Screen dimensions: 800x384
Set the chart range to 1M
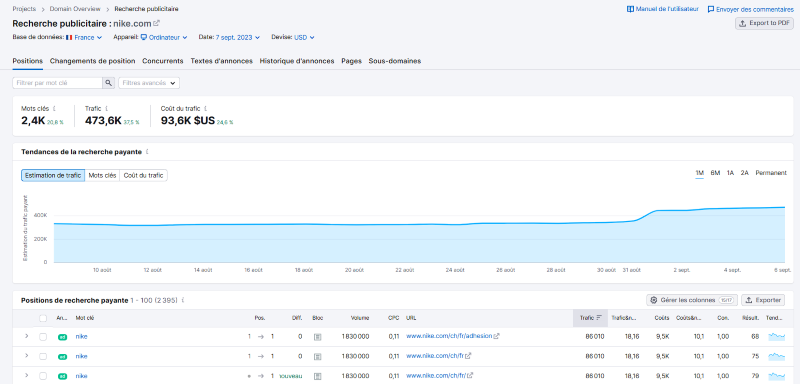(699, 173)
